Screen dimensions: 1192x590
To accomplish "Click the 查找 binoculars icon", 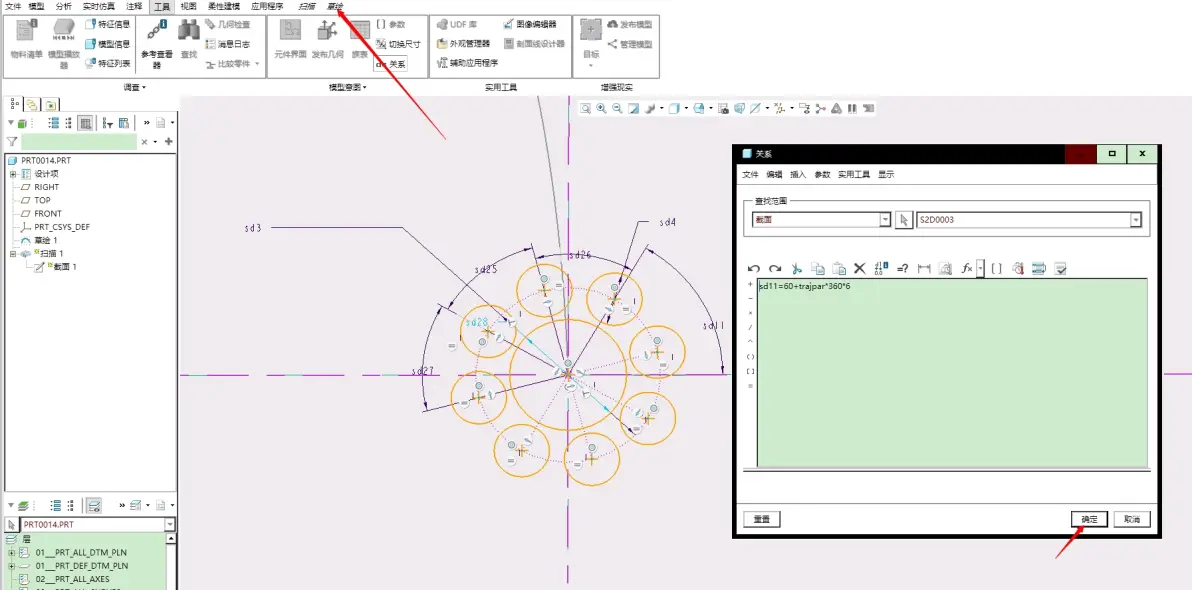I will click(189, 40).
